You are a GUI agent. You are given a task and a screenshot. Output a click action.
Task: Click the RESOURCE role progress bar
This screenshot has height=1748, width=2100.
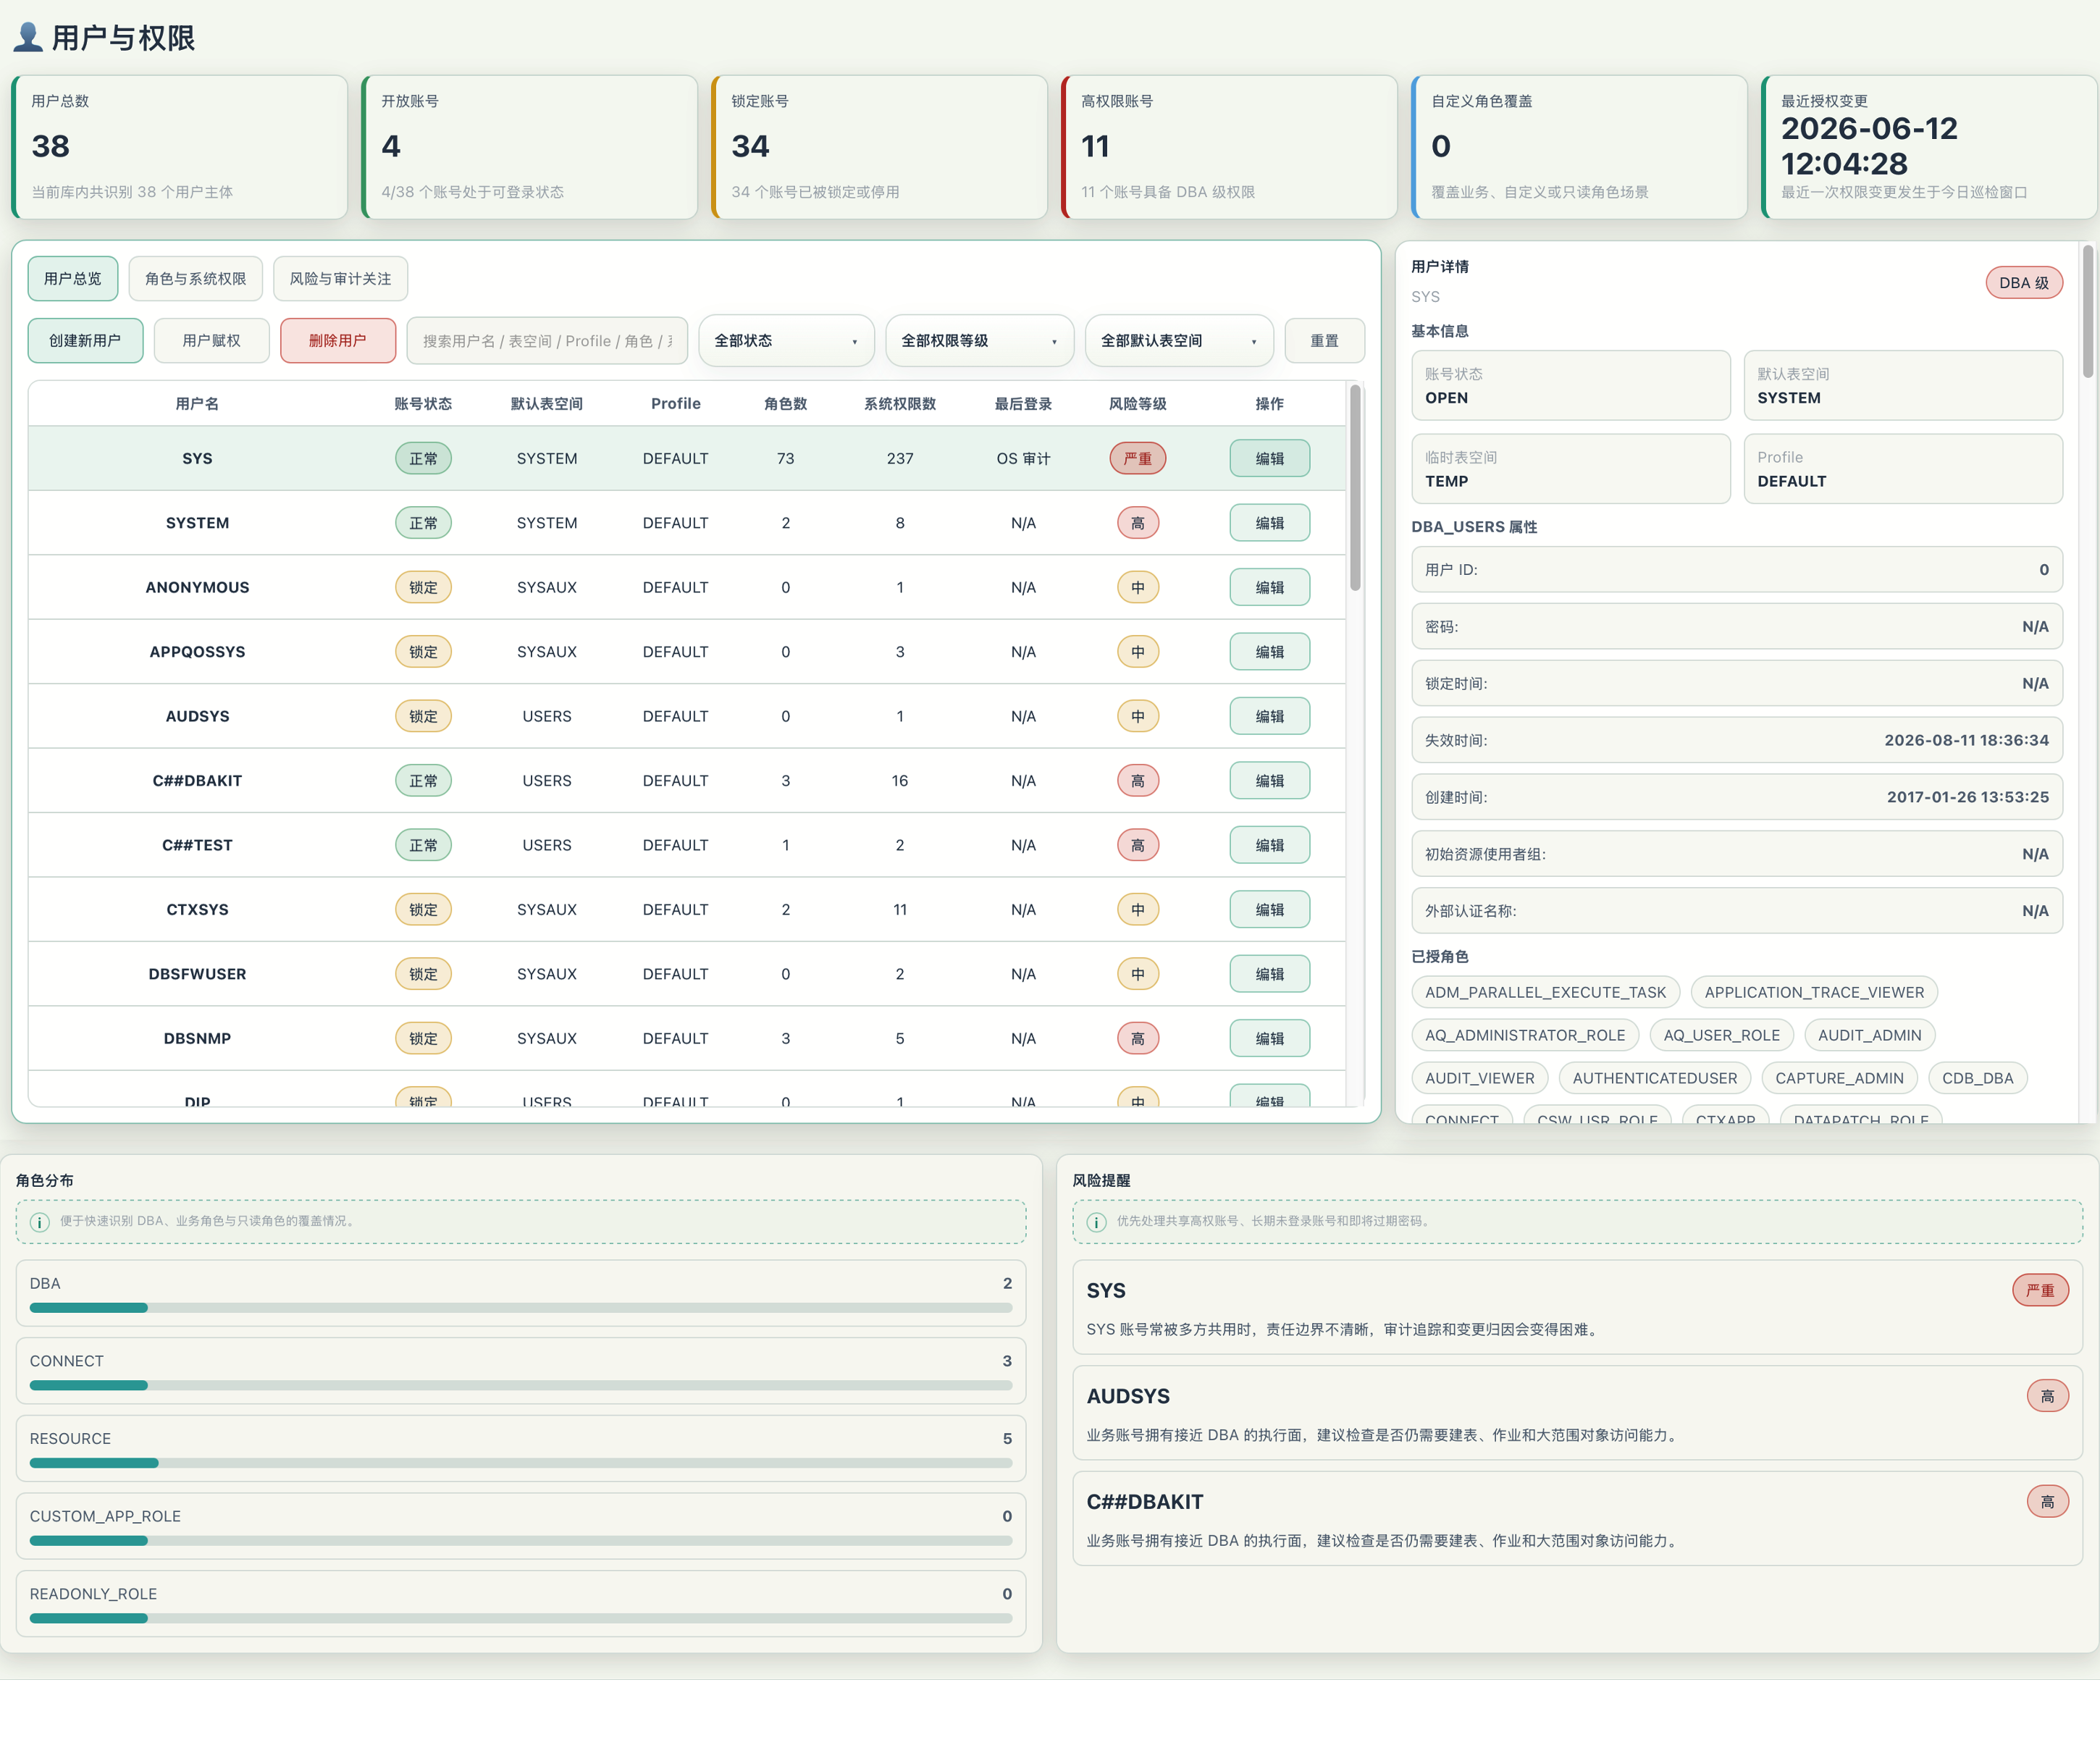click(521, 1463)
